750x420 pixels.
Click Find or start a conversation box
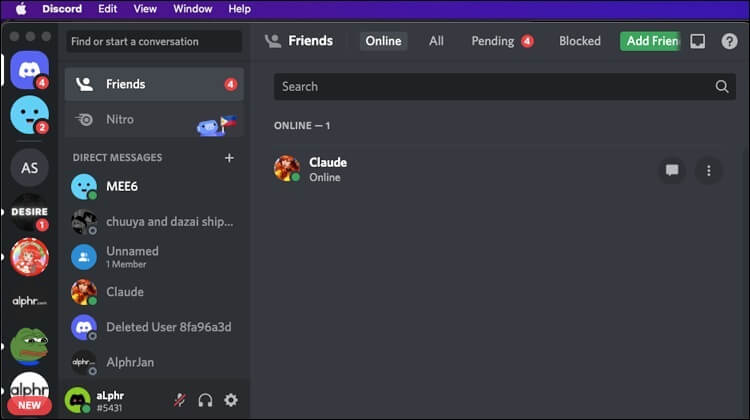[x=154, y=42]
